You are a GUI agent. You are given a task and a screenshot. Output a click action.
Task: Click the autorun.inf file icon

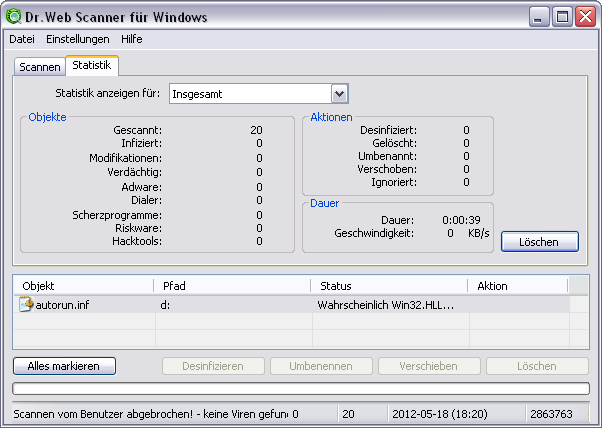coord(26,304)
